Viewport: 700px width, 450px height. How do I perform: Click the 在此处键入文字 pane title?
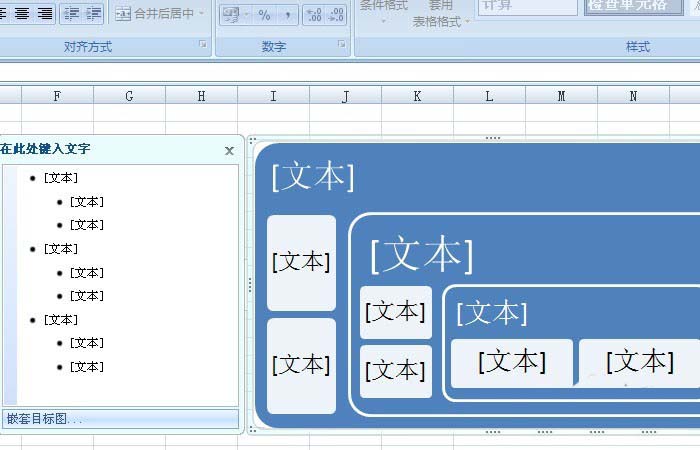(45, 149)
